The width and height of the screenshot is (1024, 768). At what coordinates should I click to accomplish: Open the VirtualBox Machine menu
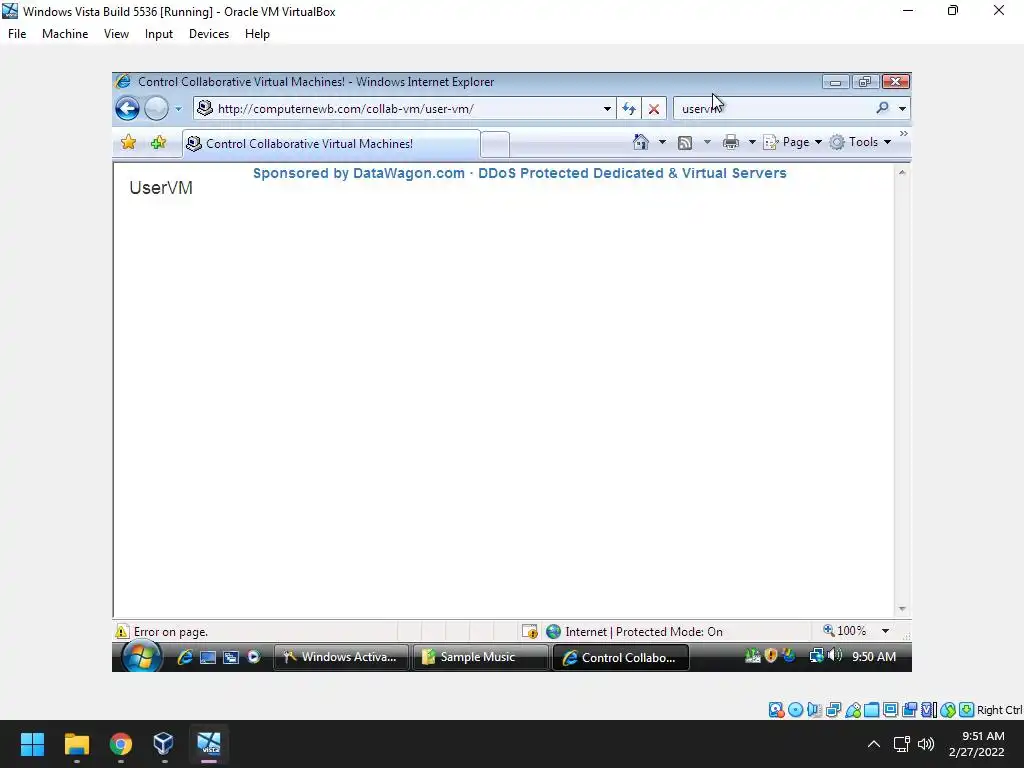(x=65, y=34)
